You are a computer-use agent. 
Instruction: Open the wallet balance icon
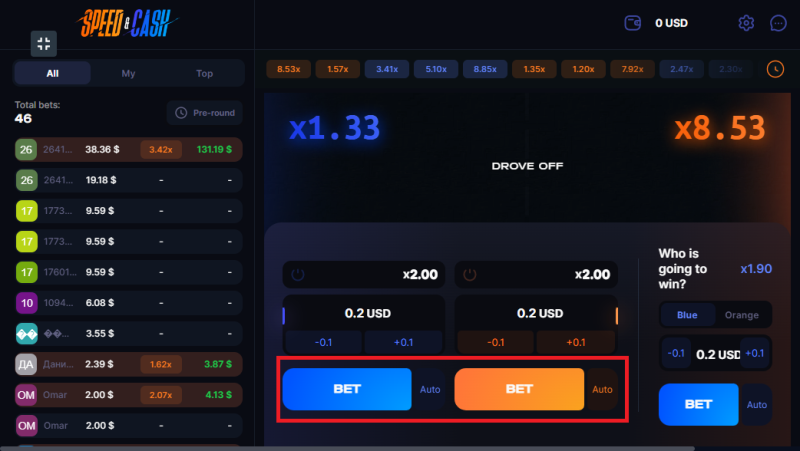coord(633,23)
